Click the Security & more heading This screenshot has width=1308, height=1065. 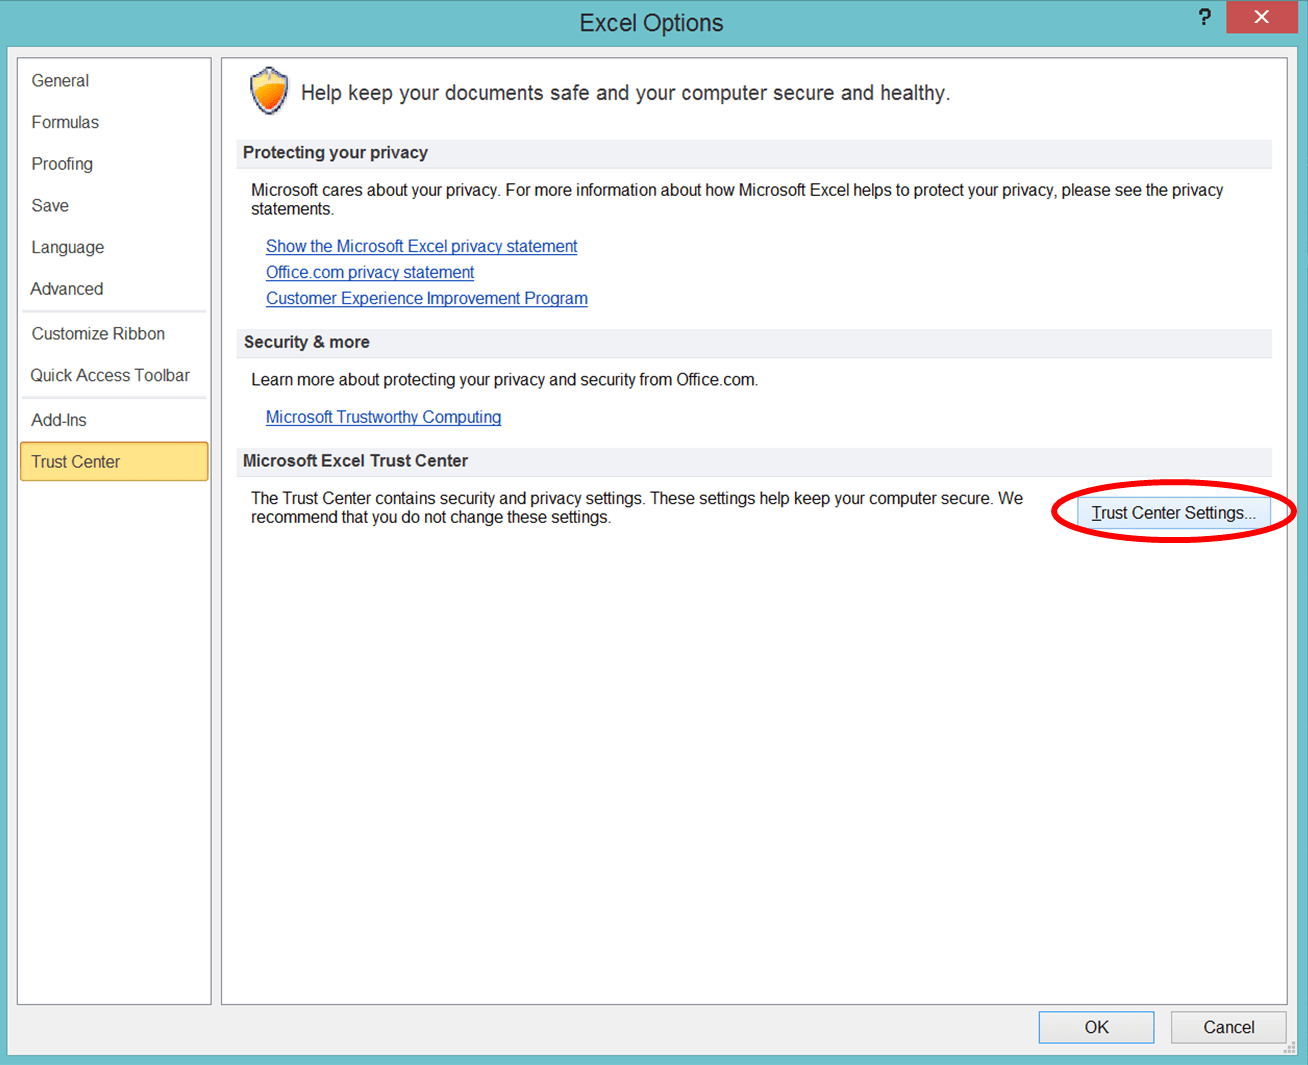307,342
